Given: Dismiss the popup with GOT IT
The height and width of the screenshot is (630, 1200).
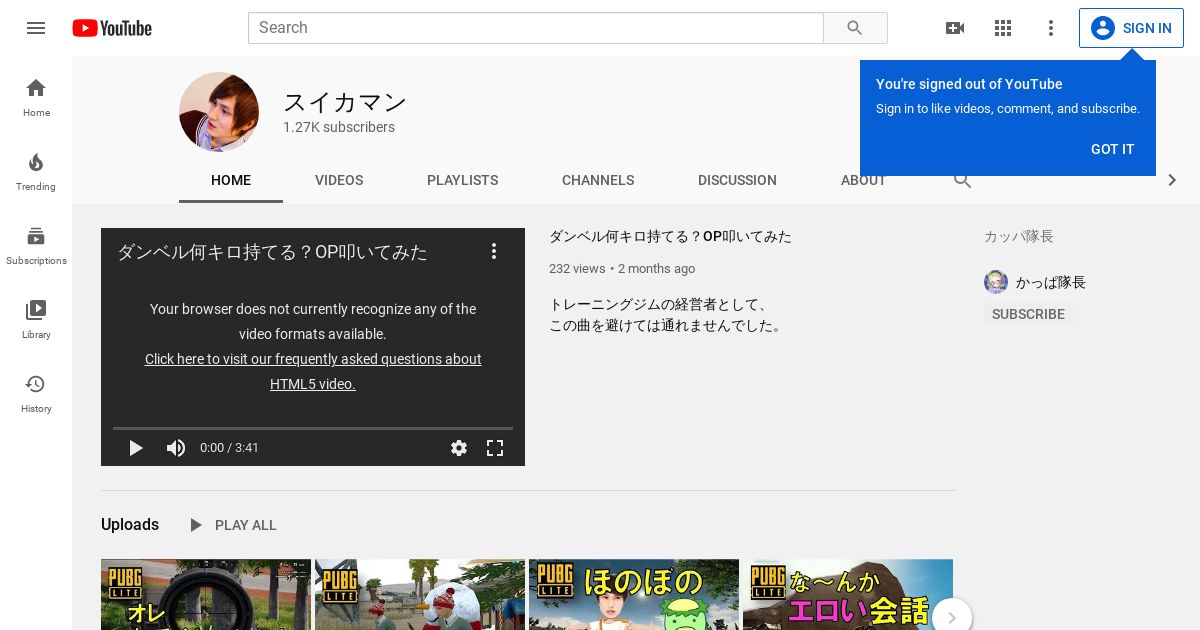Looking at the screenshot, I should [x=1112, y=149].
